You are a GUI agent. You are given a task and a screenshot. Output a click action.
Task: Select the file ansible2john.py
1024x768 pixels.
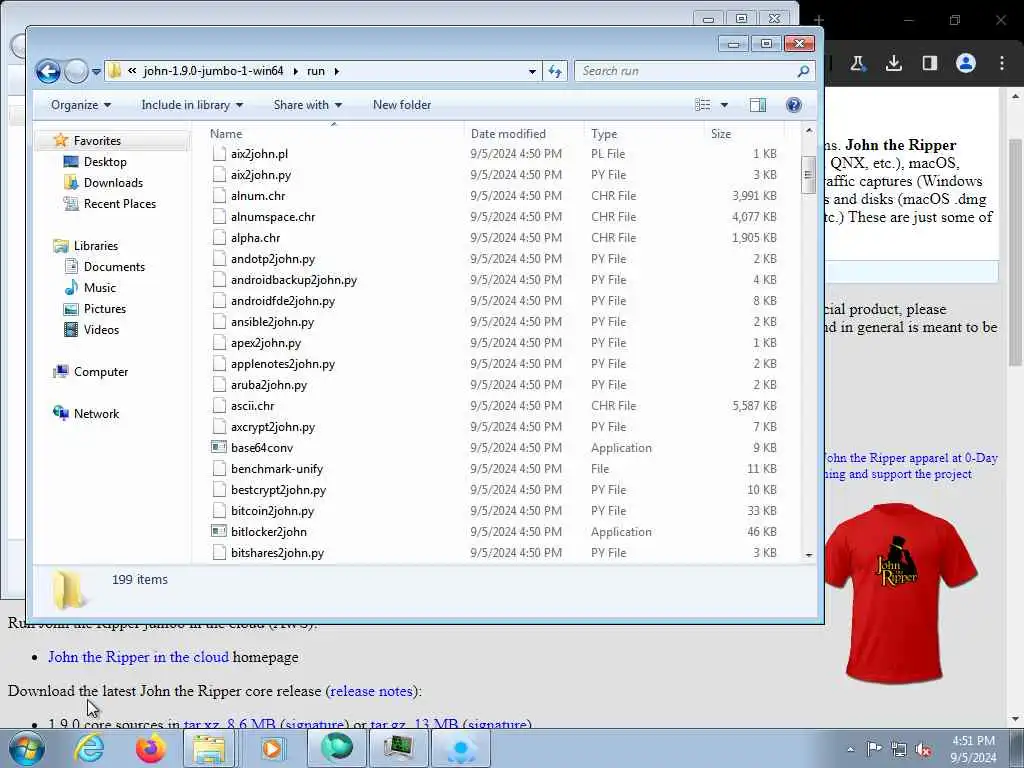(272, 322)
